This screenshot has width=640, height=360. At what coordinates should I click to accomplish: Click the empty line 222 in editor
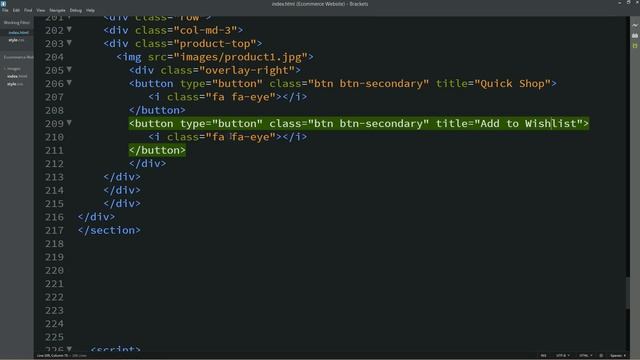tap(351, 297)
